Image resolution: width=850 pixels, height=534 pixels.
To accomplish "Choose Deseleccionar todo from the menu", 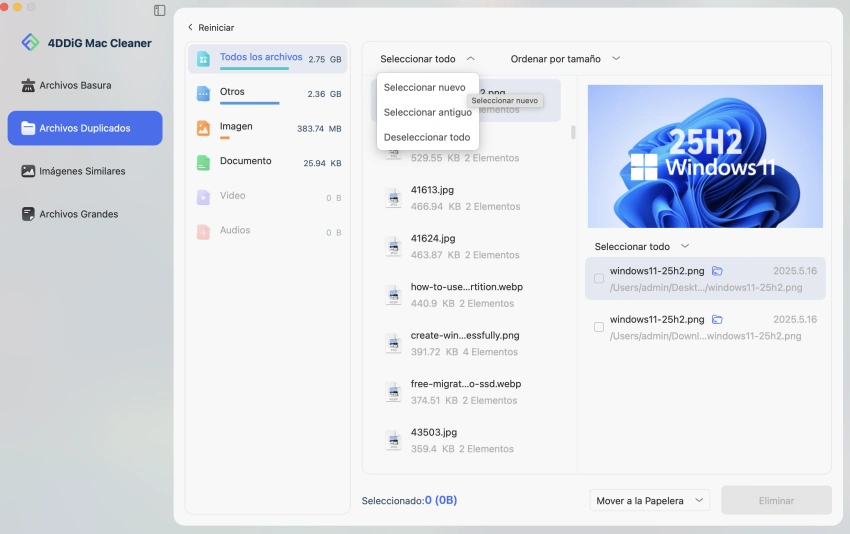I will tap(427, 137).
